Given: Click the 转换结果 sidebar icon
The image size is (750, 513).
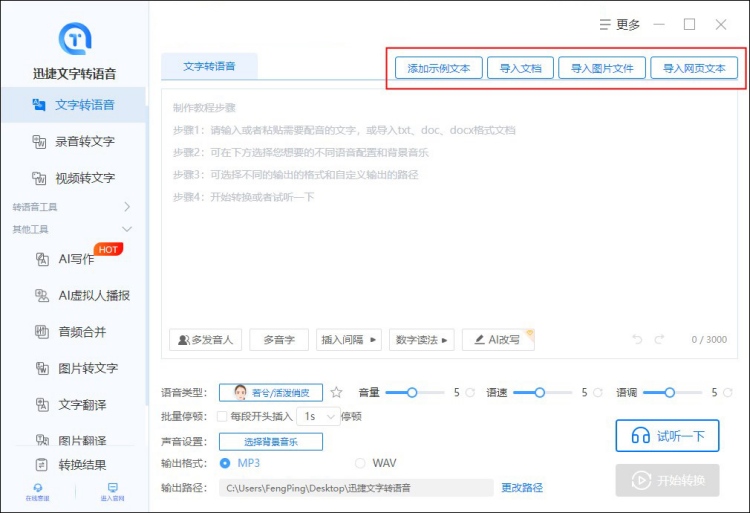Looking at the screenshot, I should (x=42, y=464).
